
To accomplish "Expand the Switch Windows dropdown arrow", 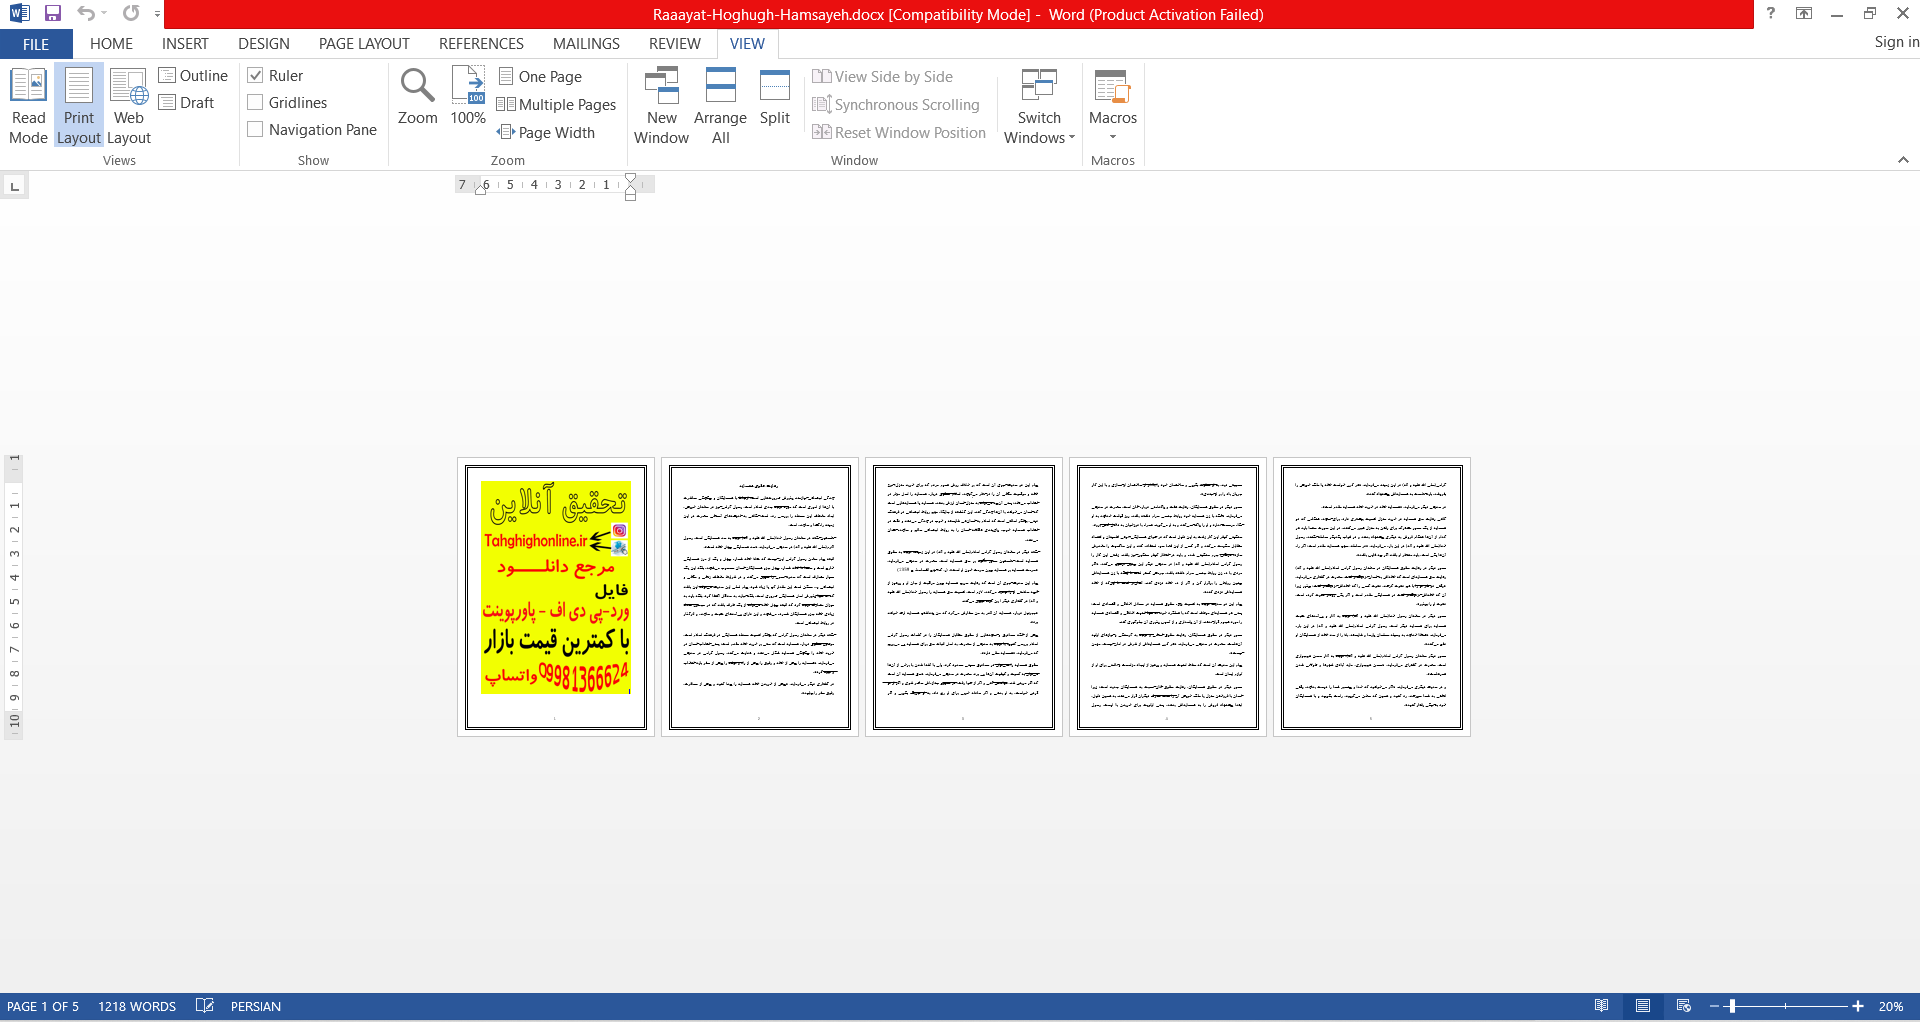I will pyautogui.click(x=1072, y=138).
